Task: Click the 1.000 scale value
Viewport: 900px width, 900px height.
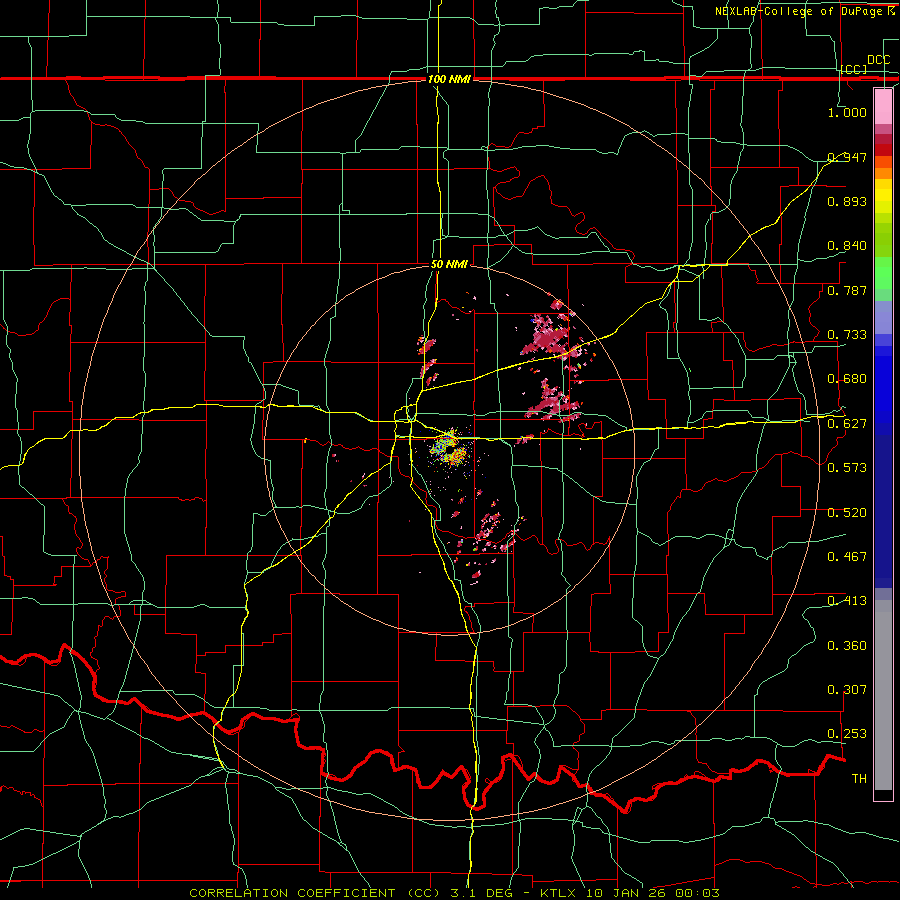Action: tap(847, 112)
